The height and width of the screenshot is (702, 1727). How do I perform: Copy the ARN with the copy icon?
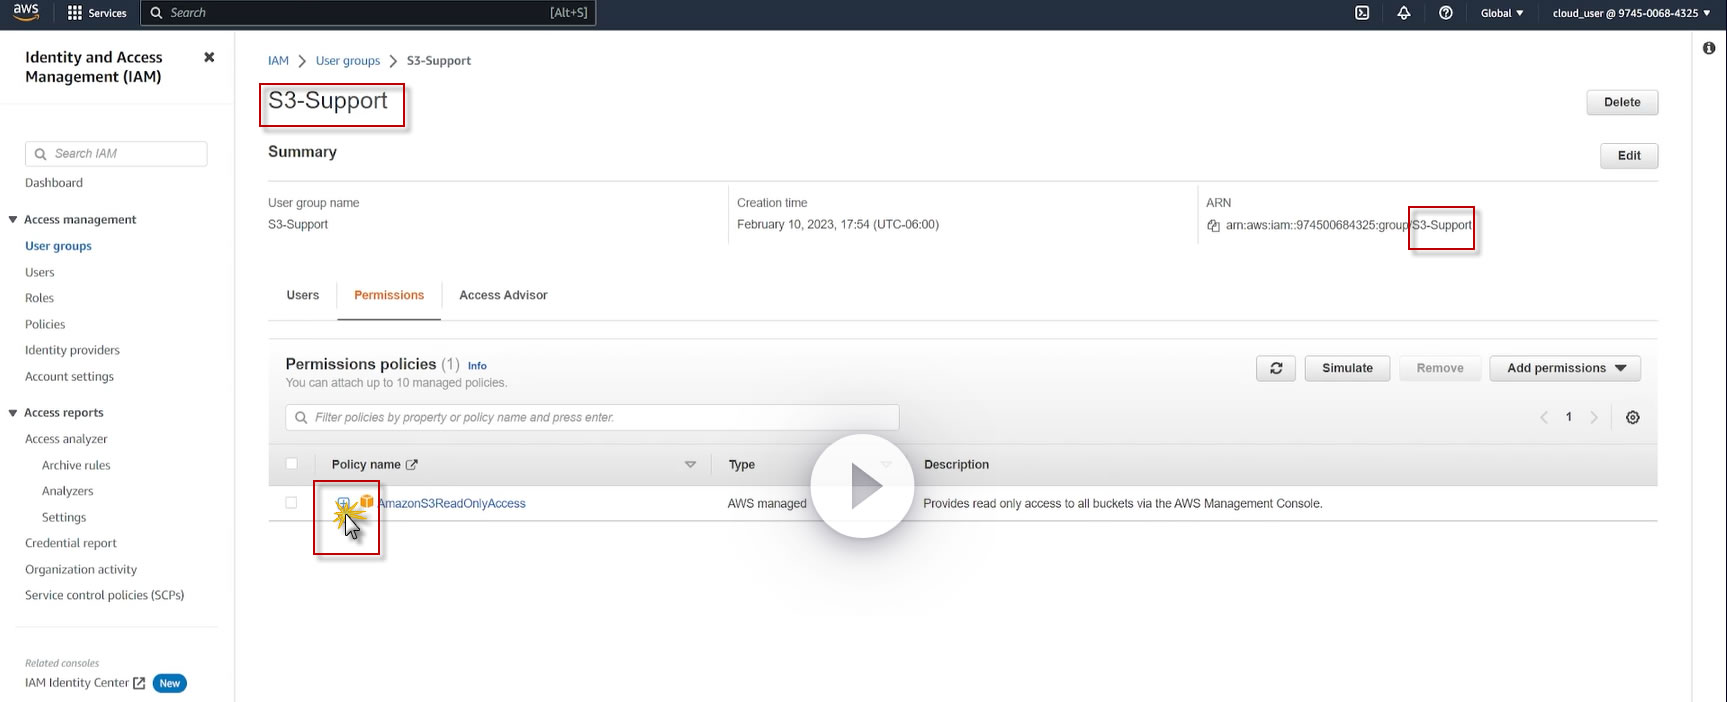click(1213, 225)
